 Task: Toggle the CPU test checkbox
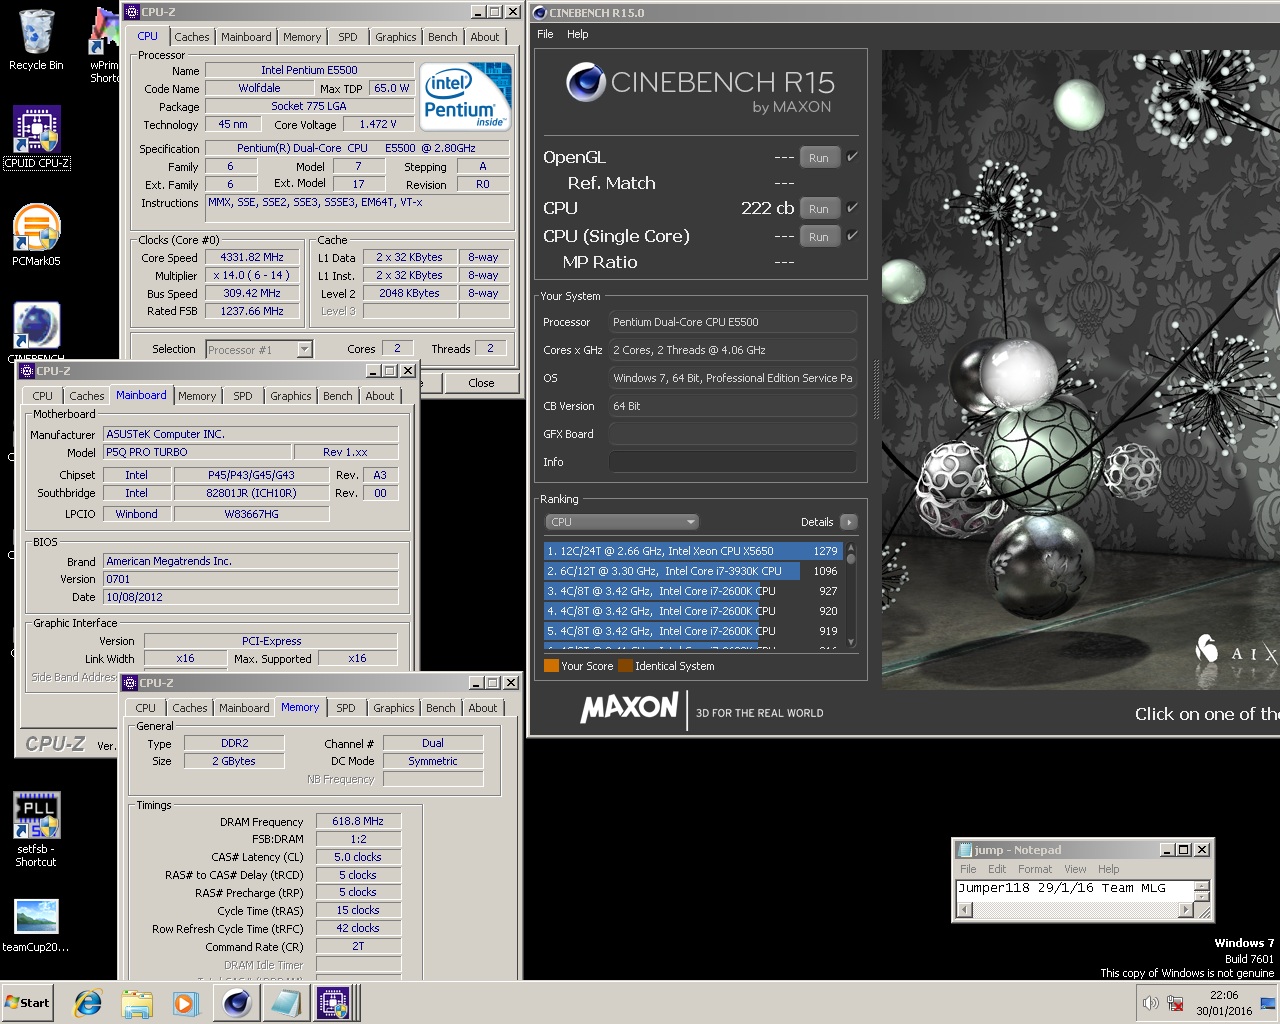[x=852, y=208]
